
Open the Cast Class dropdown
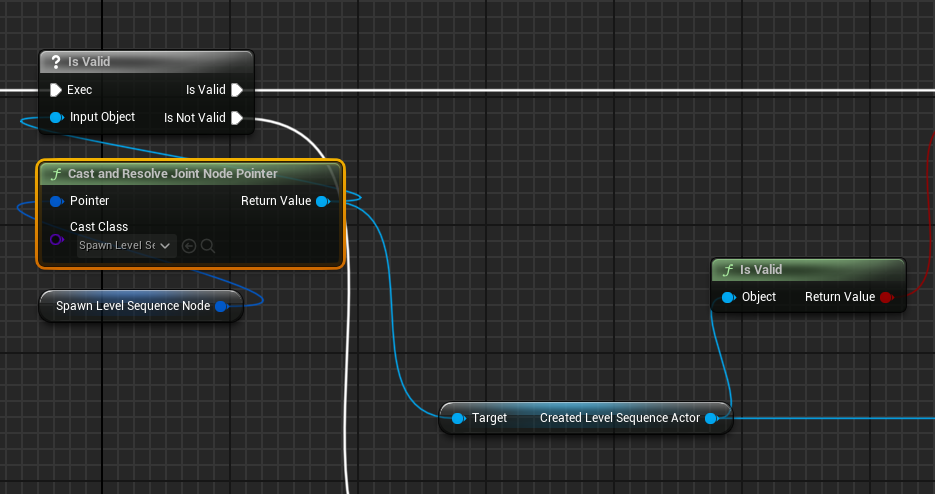point(126,245)
